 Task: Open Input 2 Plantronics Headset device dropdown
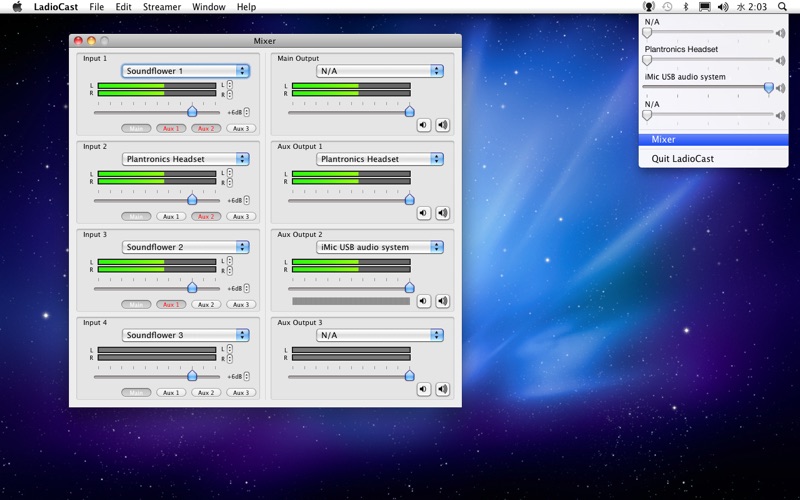186,159
